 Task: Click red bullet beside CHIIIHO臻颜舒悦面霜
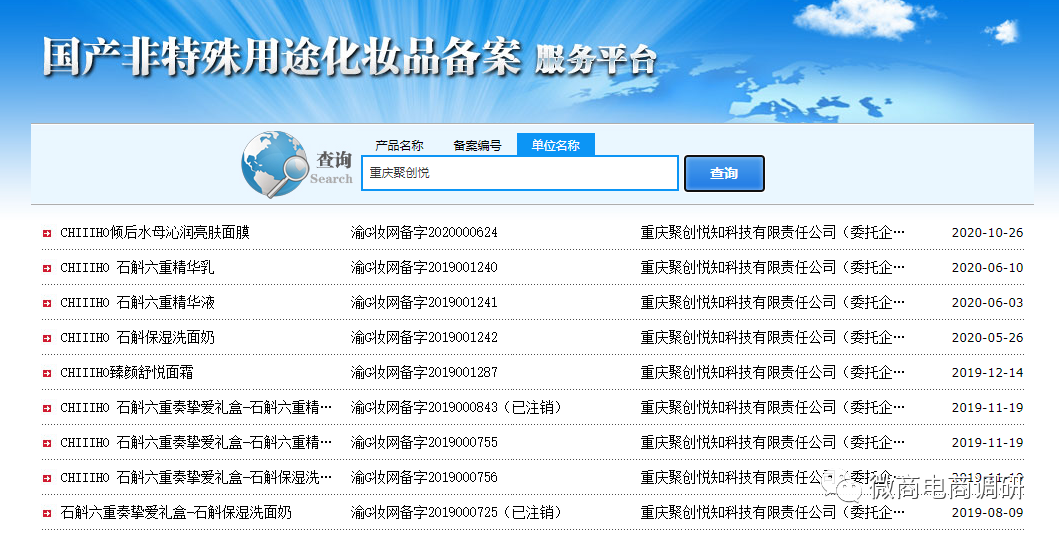47,373
